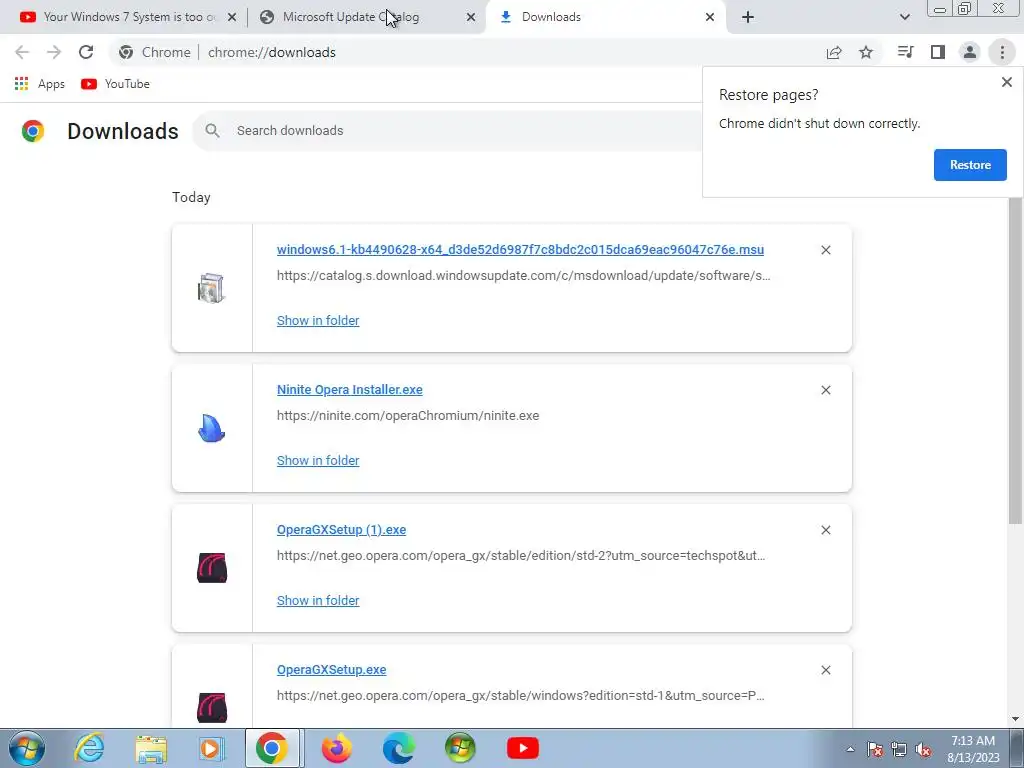1024x768 pixels.
Task: Open windows6.1-kb4490628 msu file link
Action: (520, 249)
